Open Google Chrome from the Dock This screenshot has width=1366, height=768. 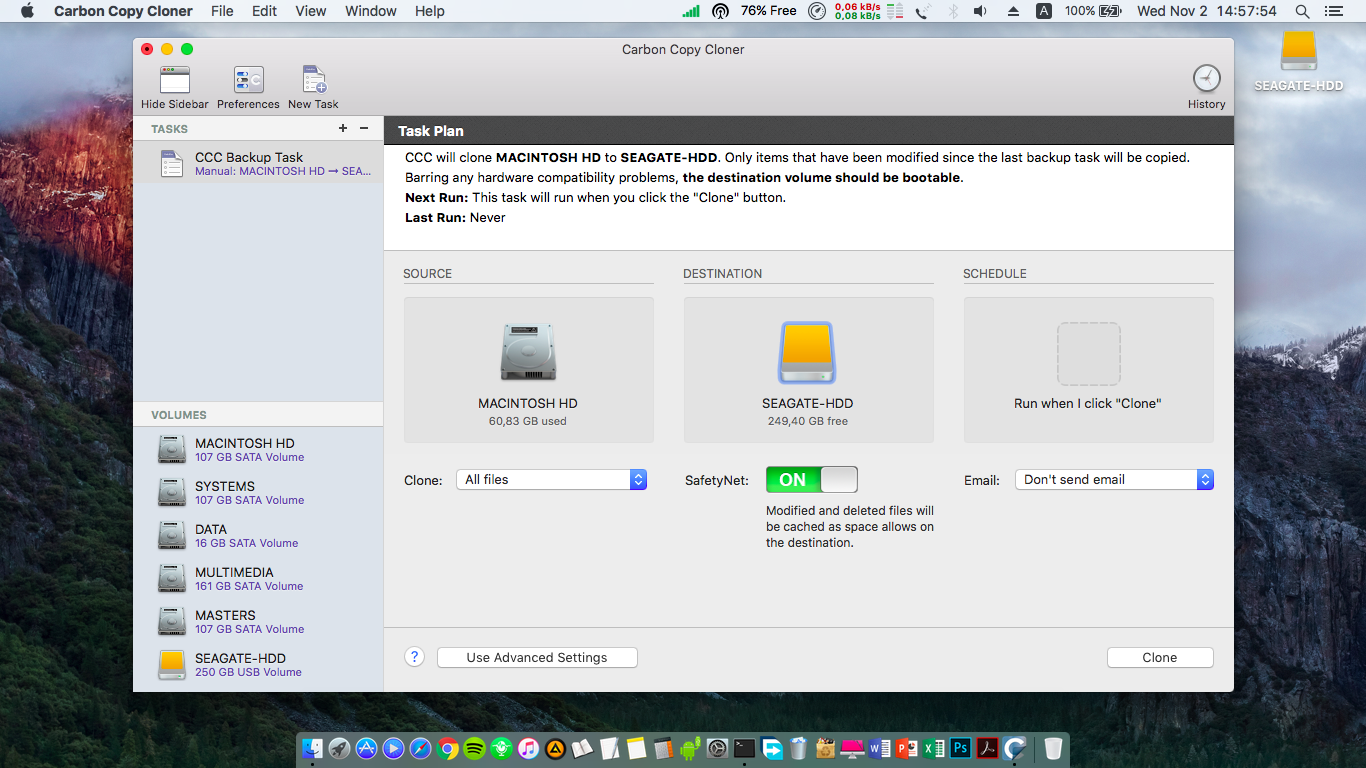pyautogui.click(x=447, y=748)
